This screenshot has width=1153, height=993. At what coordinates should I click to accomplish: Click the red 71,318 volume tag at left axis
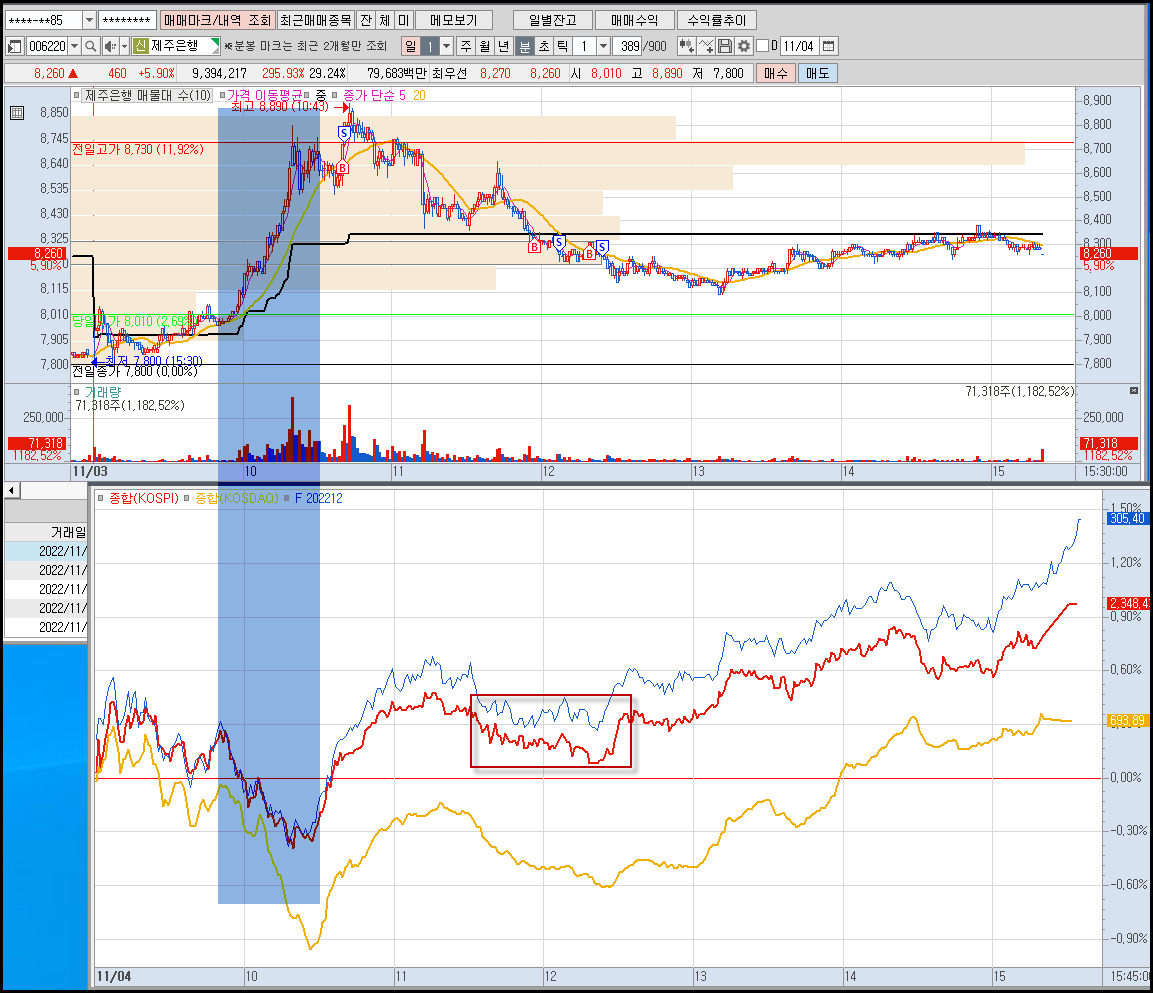point(38,443)
